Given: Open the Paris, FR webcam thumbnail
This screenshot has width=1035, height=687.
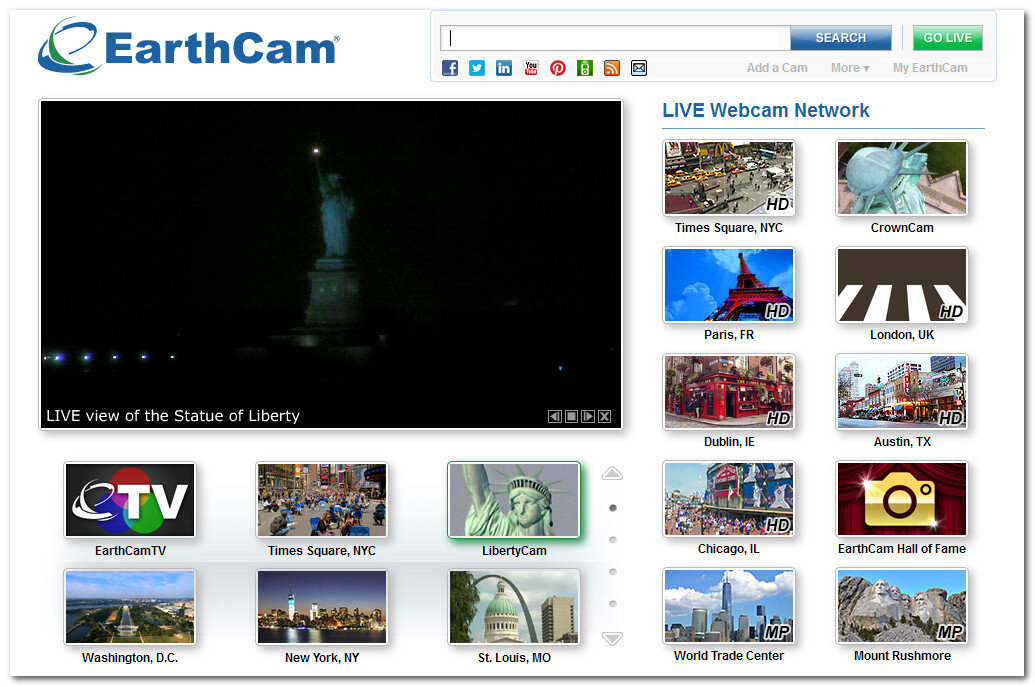Looking at the screenshot, I should [729, 284].
